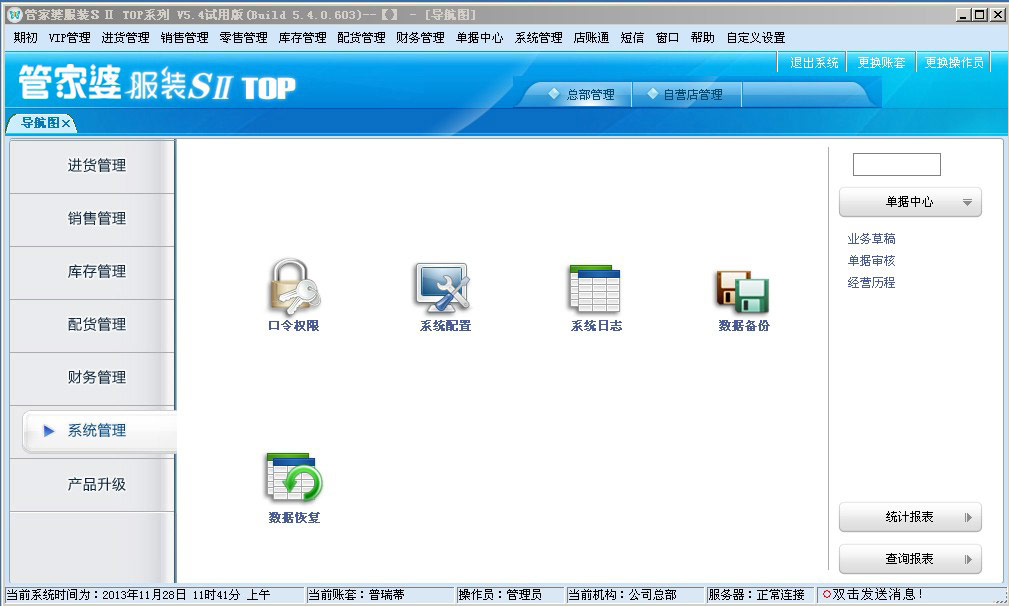Switch to the 自营店管理 tab
1009x606 pixels.
[686, 95]
